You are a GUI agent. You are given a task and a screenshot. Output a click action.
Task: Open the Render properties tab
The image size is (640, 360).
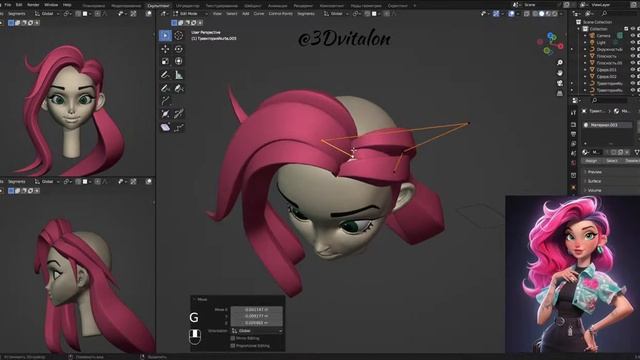[x=573, y=124]
